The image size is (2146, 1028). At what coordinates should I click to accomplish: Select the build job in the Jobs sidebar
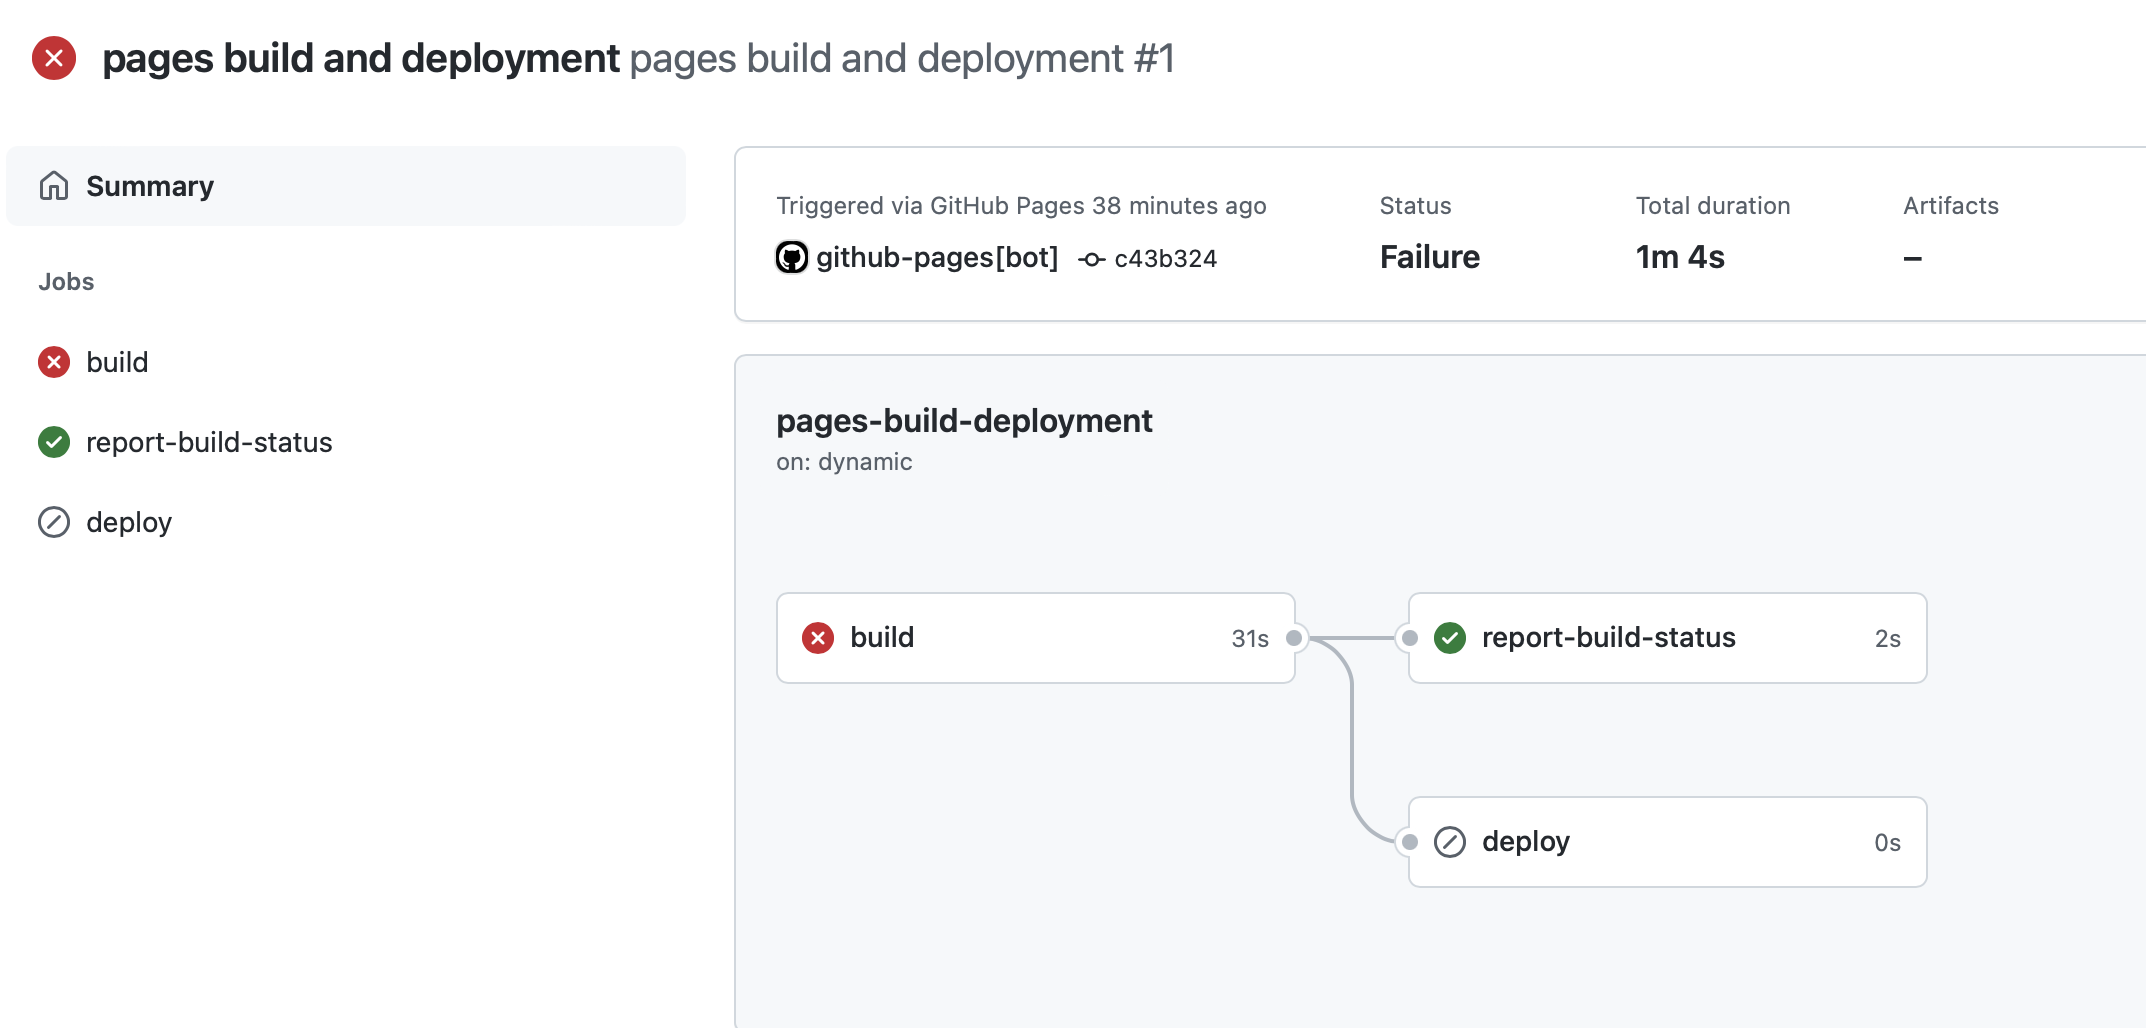(x=117, y=362)
